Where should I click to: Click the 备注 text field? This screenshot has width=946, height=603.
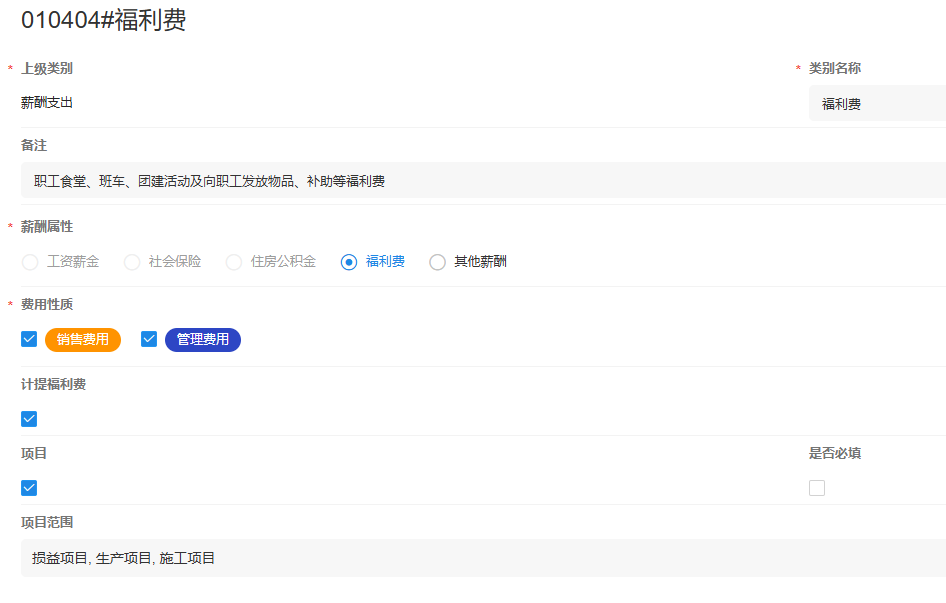(480, 181)
